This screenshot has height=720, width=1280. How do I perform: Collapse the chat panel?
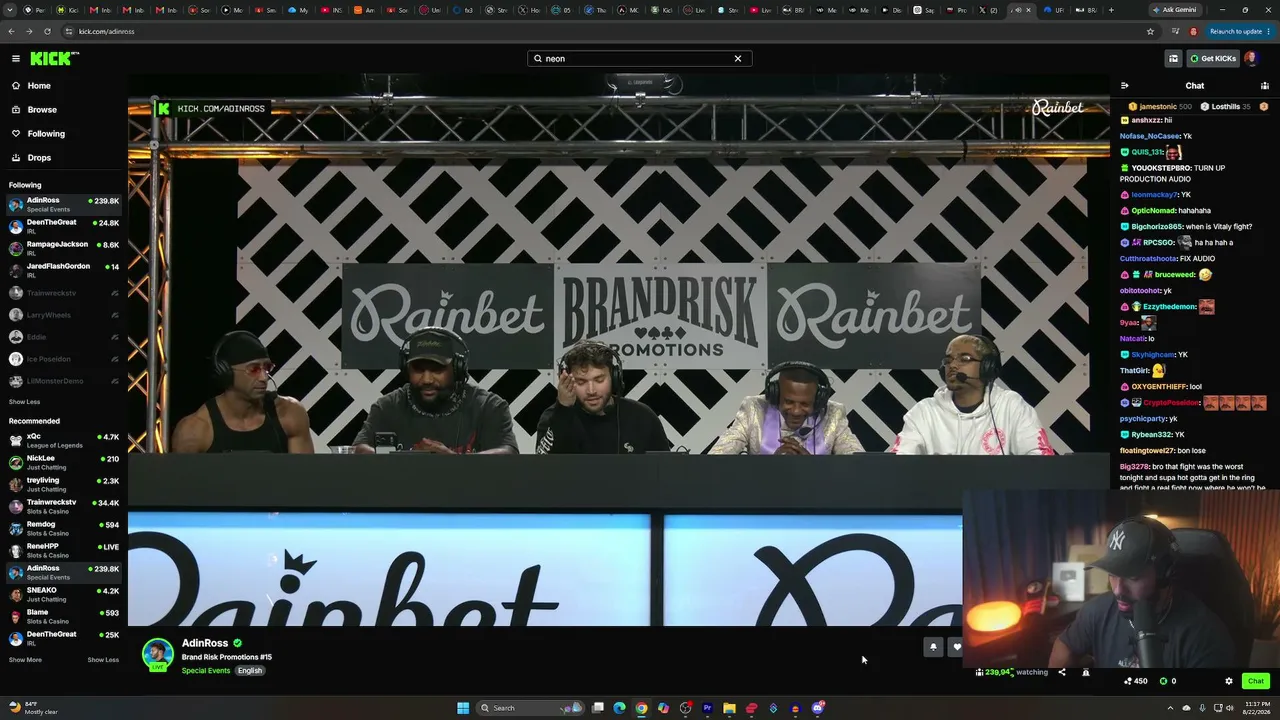coord(1125,86)
